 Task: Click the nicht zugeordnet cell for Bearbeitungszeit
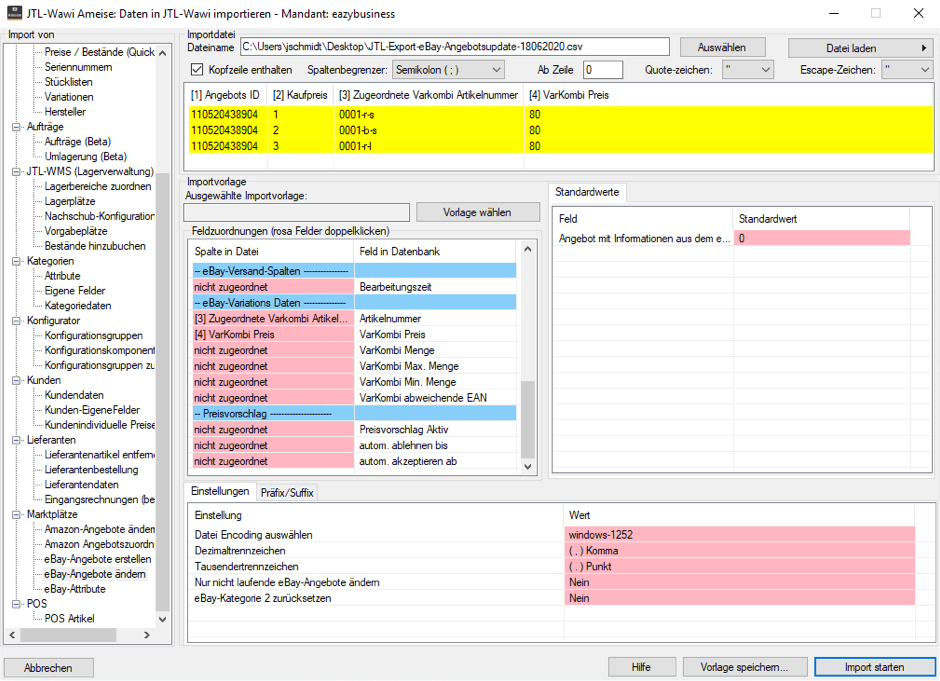click(x=273, y=287)
